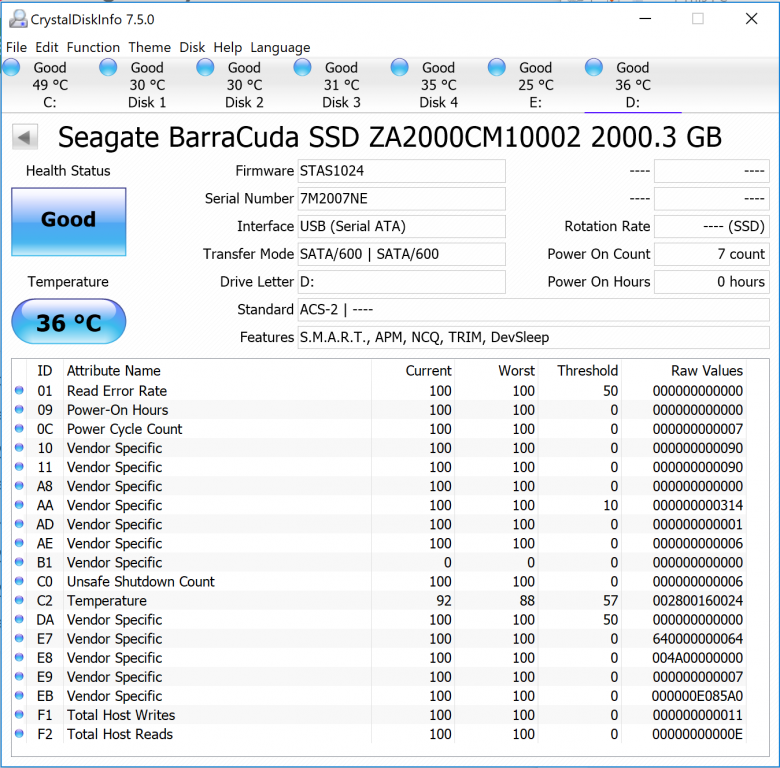Open the Language menu

pos(280,47)
